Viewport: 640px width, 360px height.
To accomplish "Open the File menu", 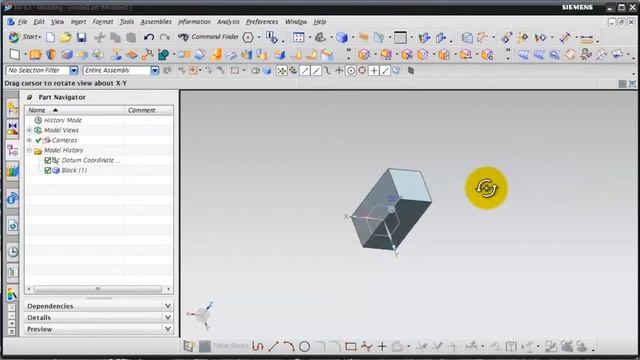I will coord(22,22).
